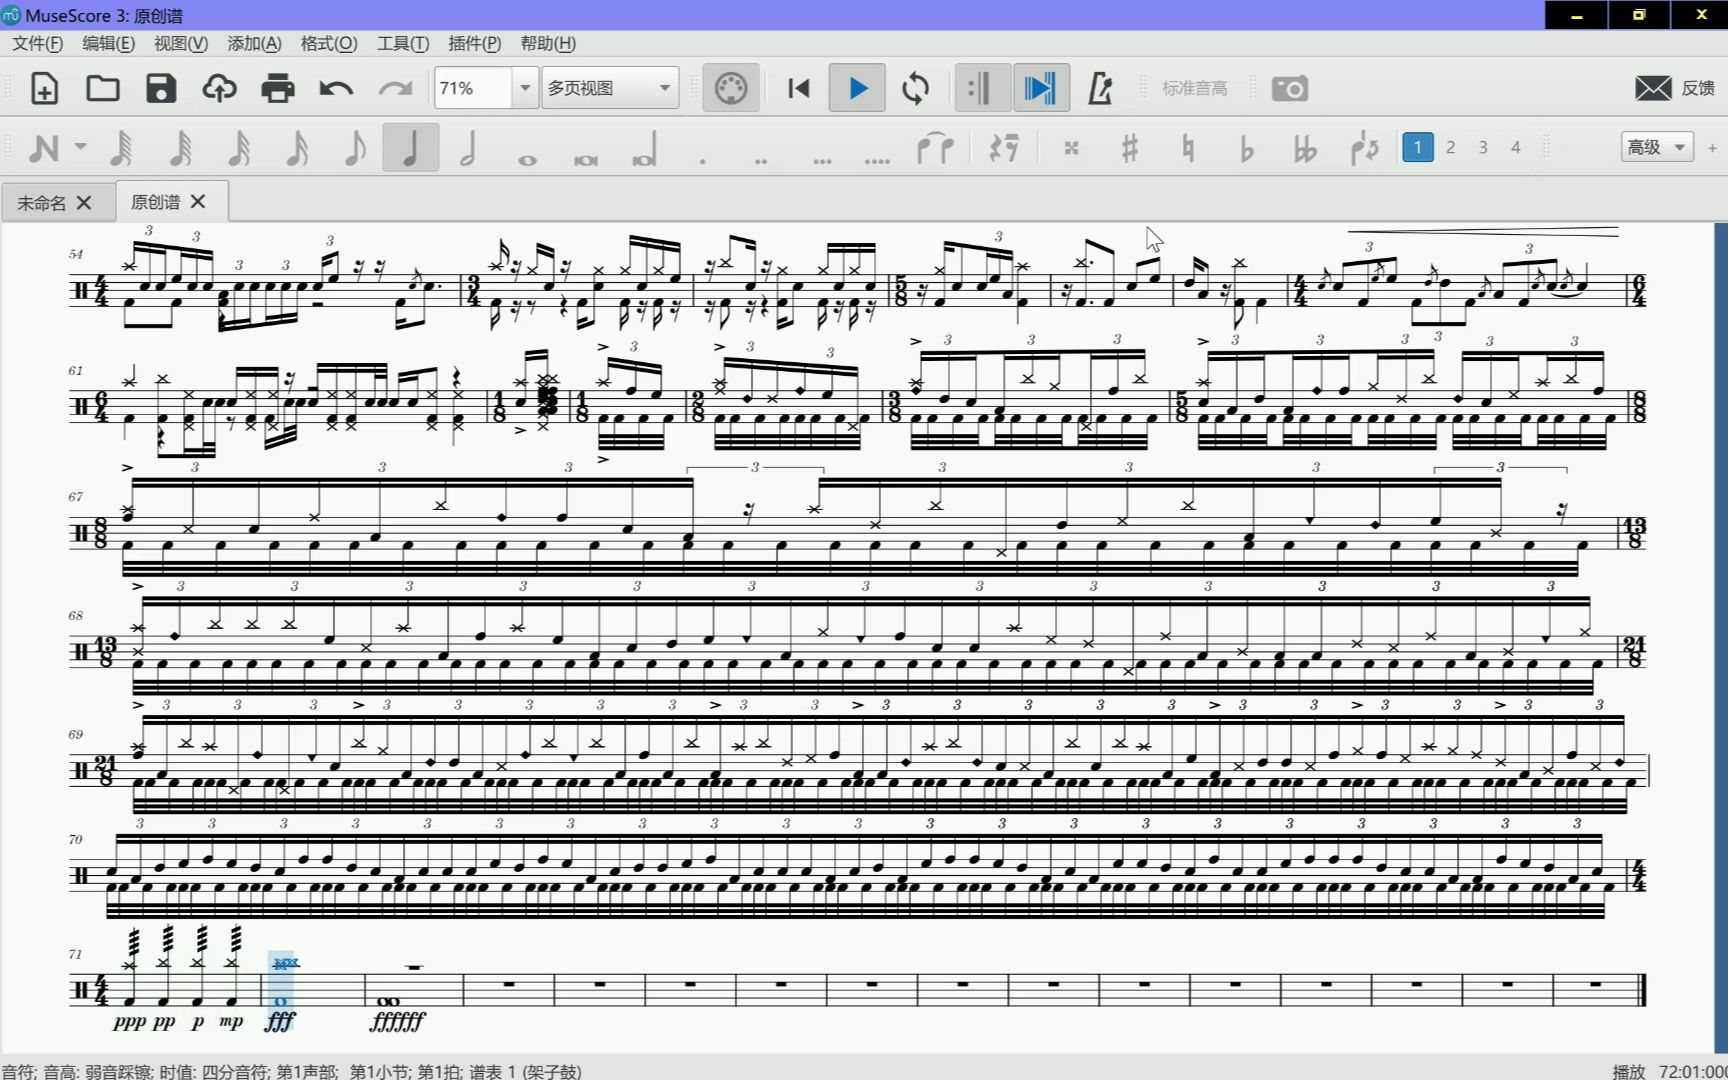Open the 视图(V) menu

(x=181, y=43)
